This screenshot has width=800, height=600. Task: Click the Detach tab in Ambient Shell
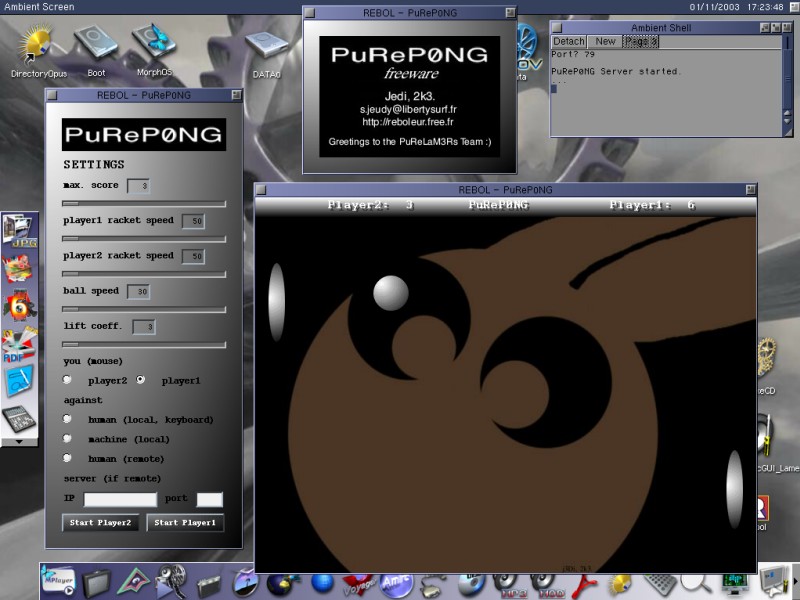pyautogui.click(x=569, y=41)
